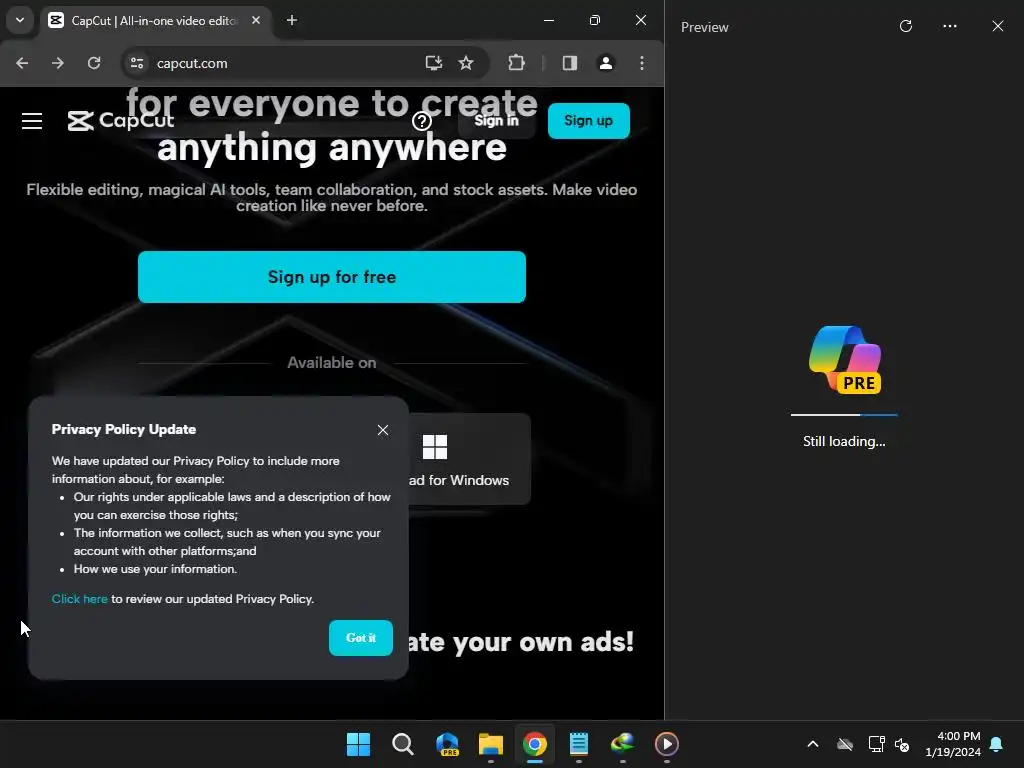Screen dimensions: 1024x768
Task: Open Windows Search in taskbar
Action: 403,744
